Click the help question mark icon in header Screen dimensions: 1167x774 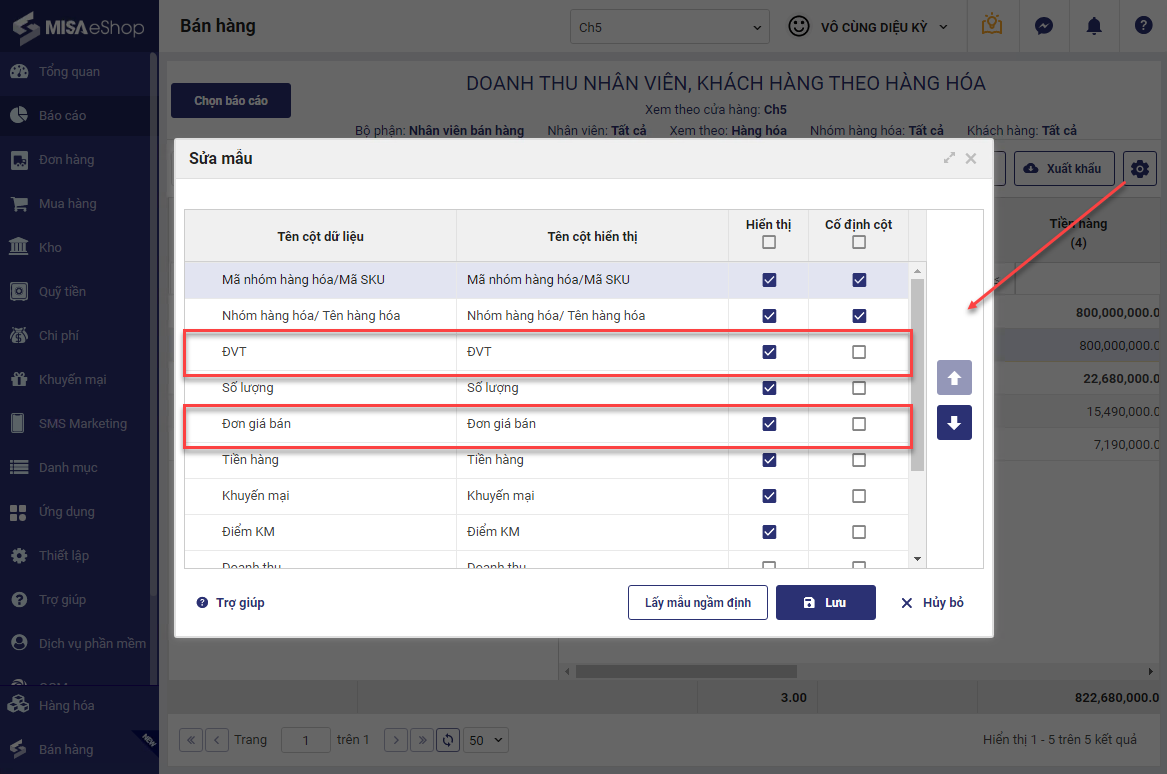1143,27
